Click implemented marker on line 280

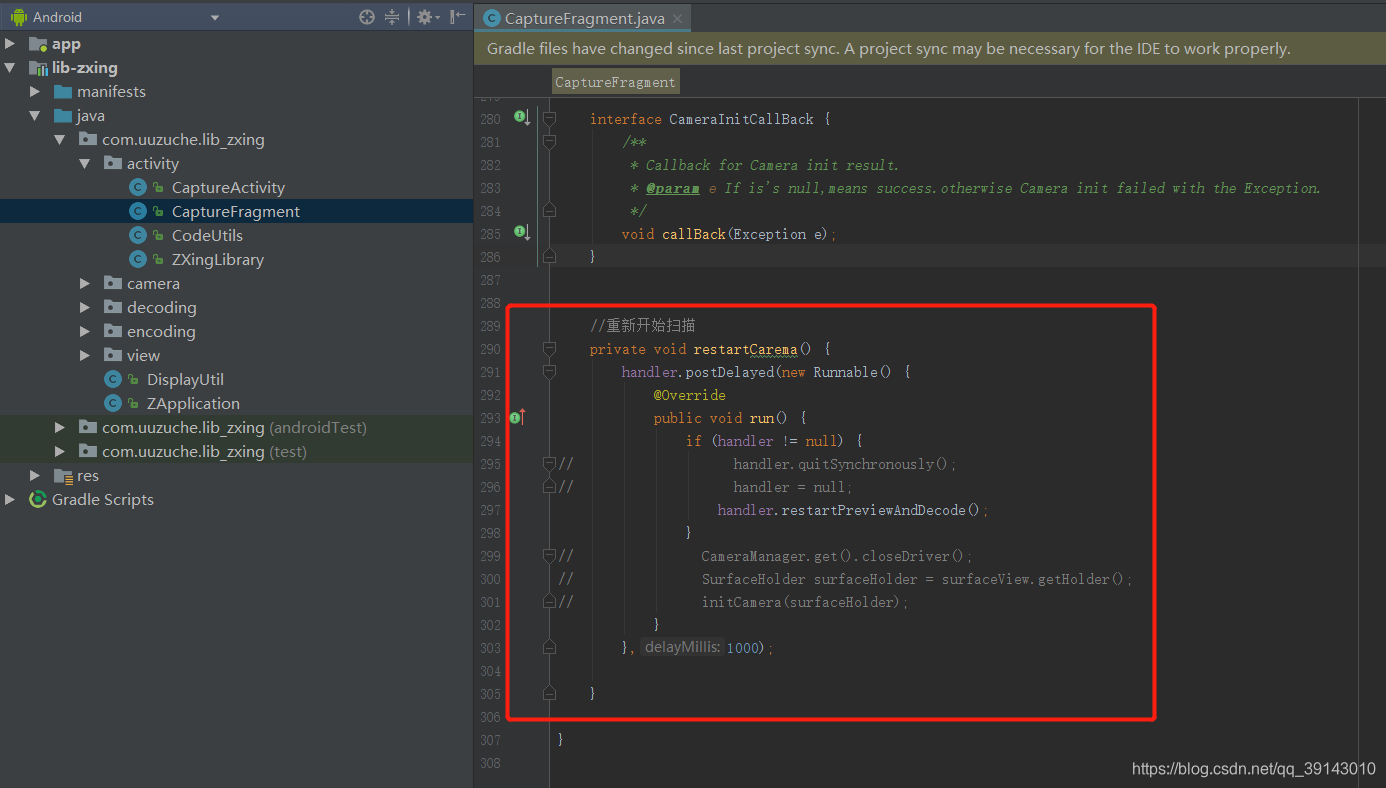click(521, 118)
